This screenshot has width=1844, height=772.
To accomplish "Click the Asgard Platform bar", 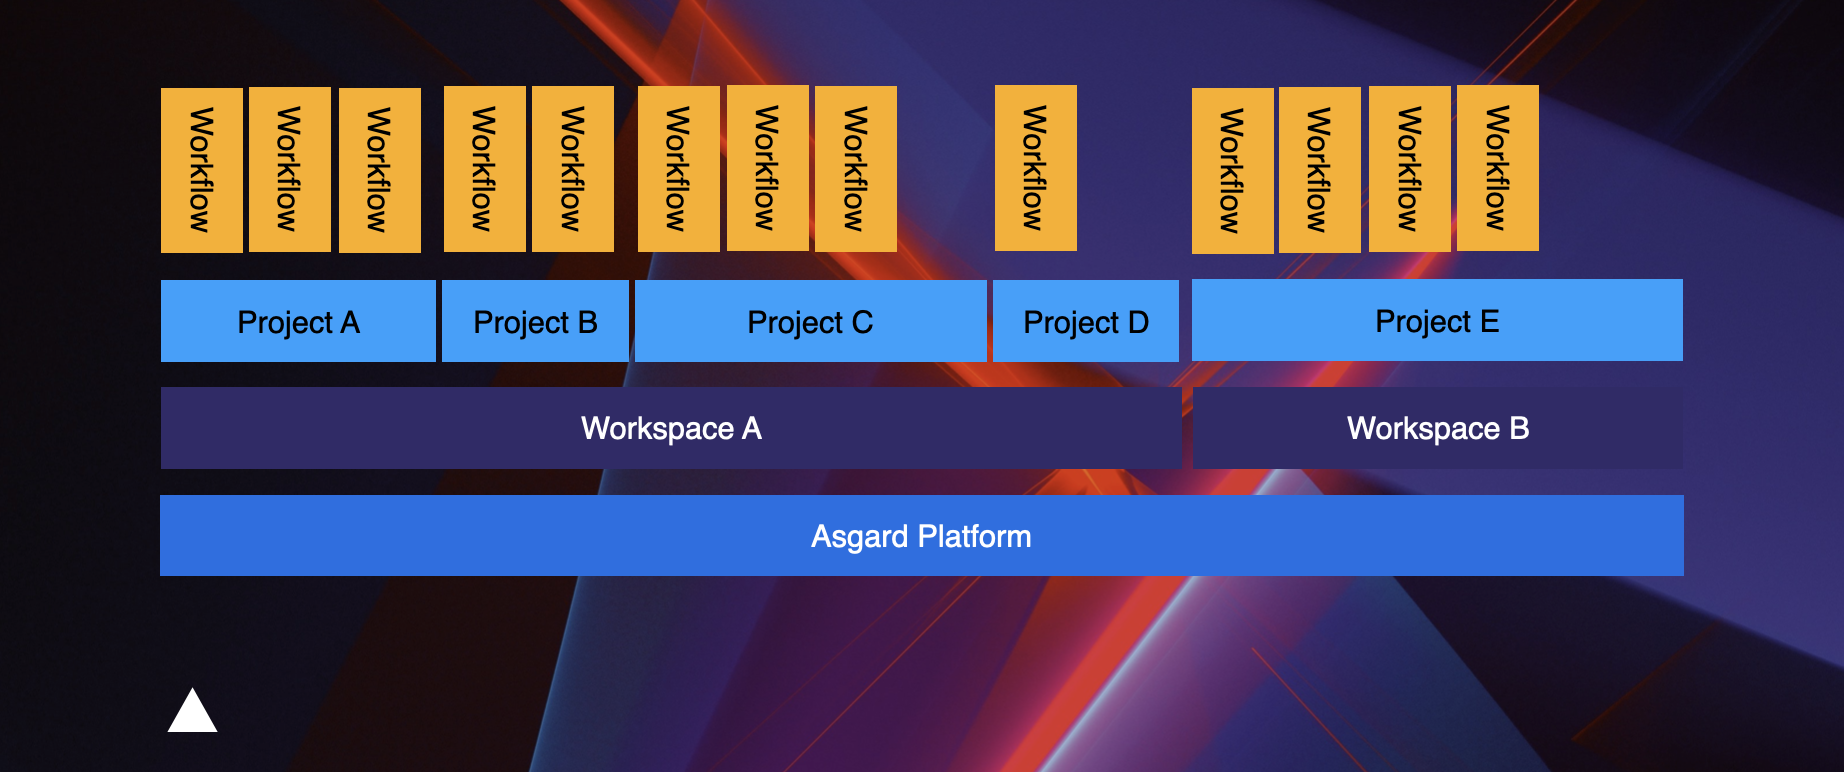I will [921, 536].
